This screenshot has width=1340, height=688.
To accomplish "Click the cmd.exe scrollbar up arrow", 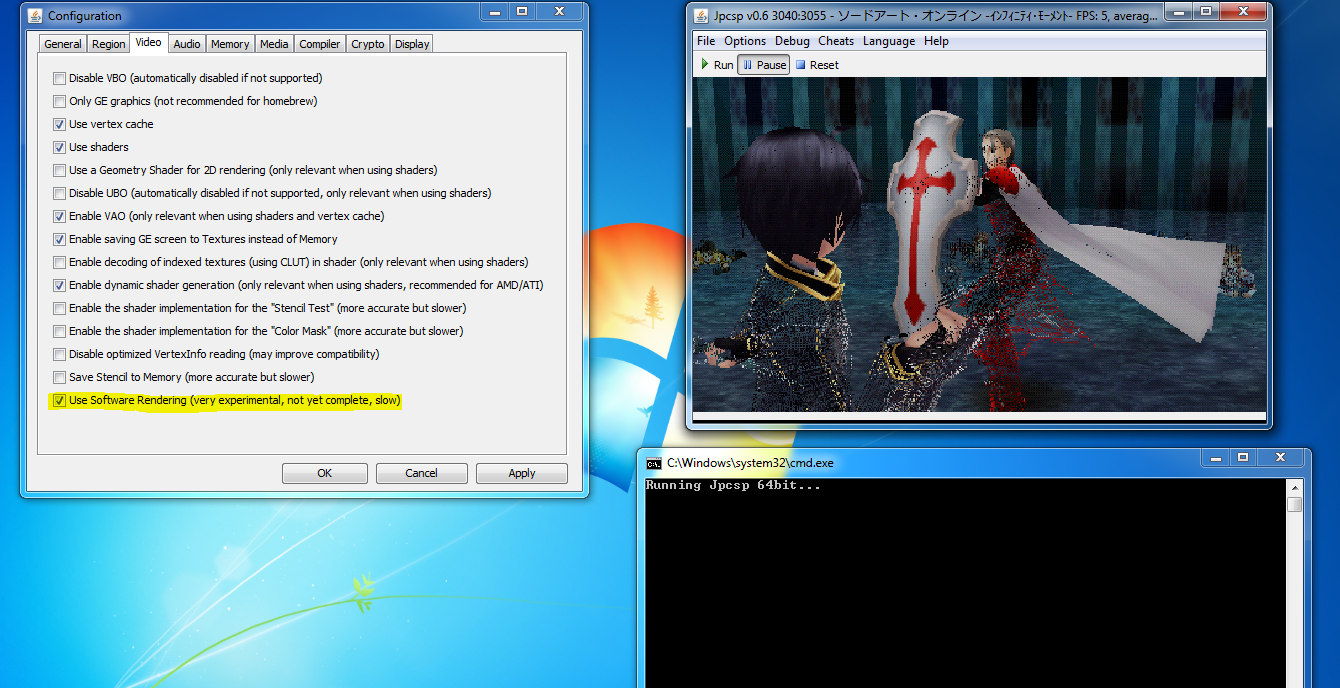I will tap(1294, 487).
